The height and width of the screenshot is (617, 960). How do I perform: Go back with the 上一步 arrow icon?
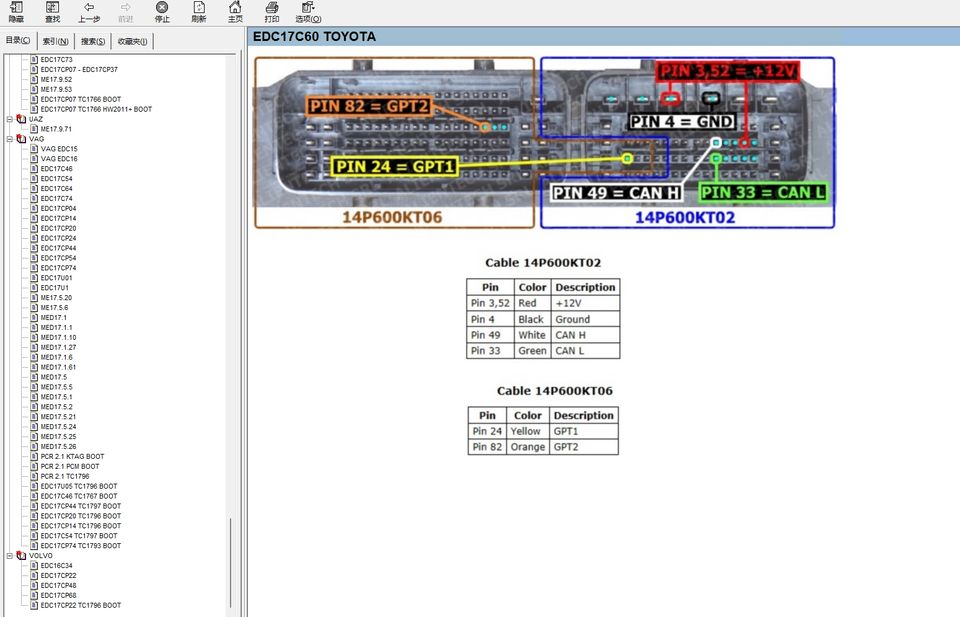point(89,12)
